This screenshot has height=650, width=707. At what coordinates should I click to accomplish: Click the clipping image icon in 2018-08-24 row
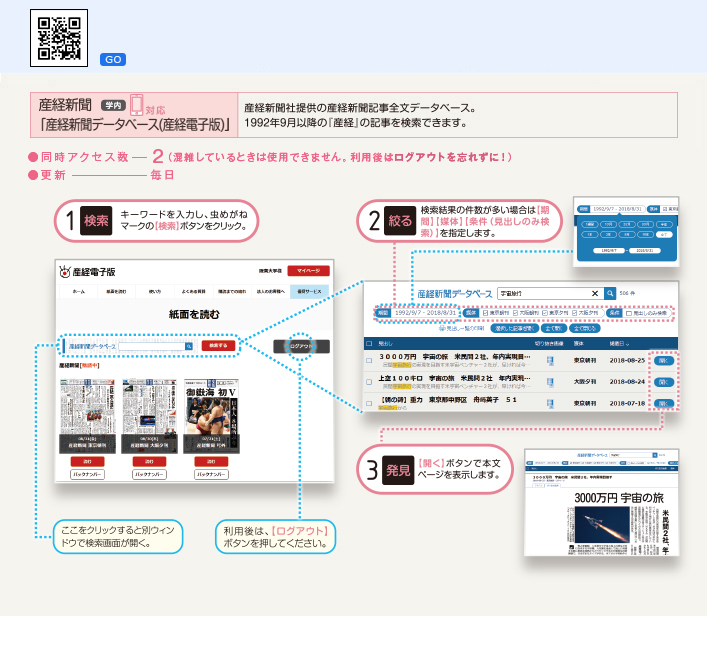point(550,382)
